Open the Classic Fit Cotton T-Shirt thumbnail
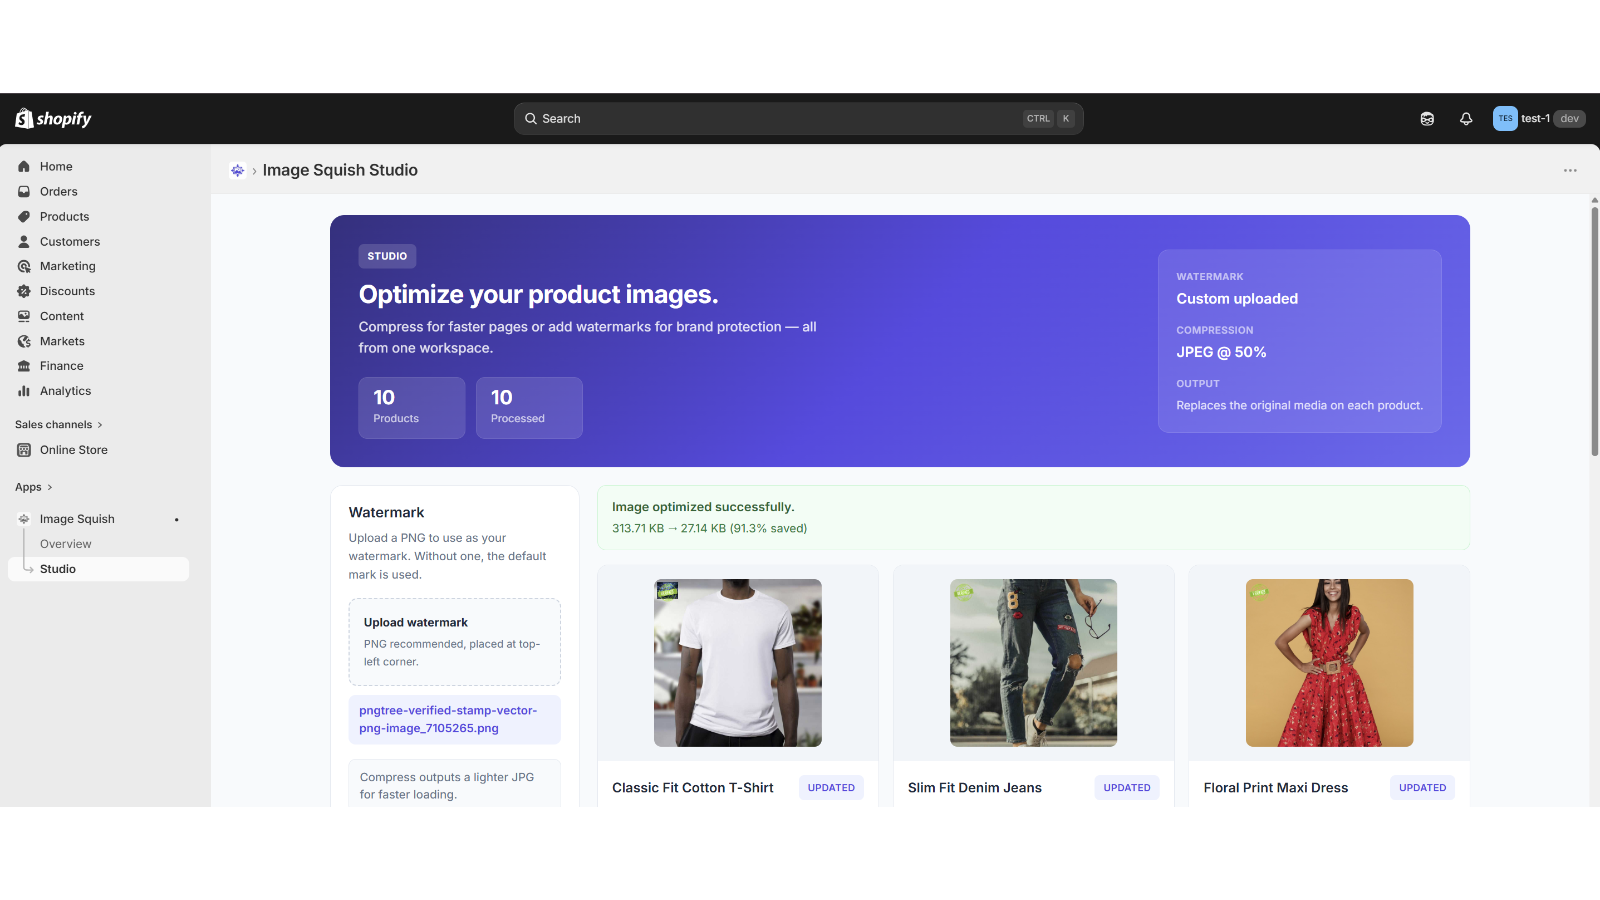 (738, 663)
